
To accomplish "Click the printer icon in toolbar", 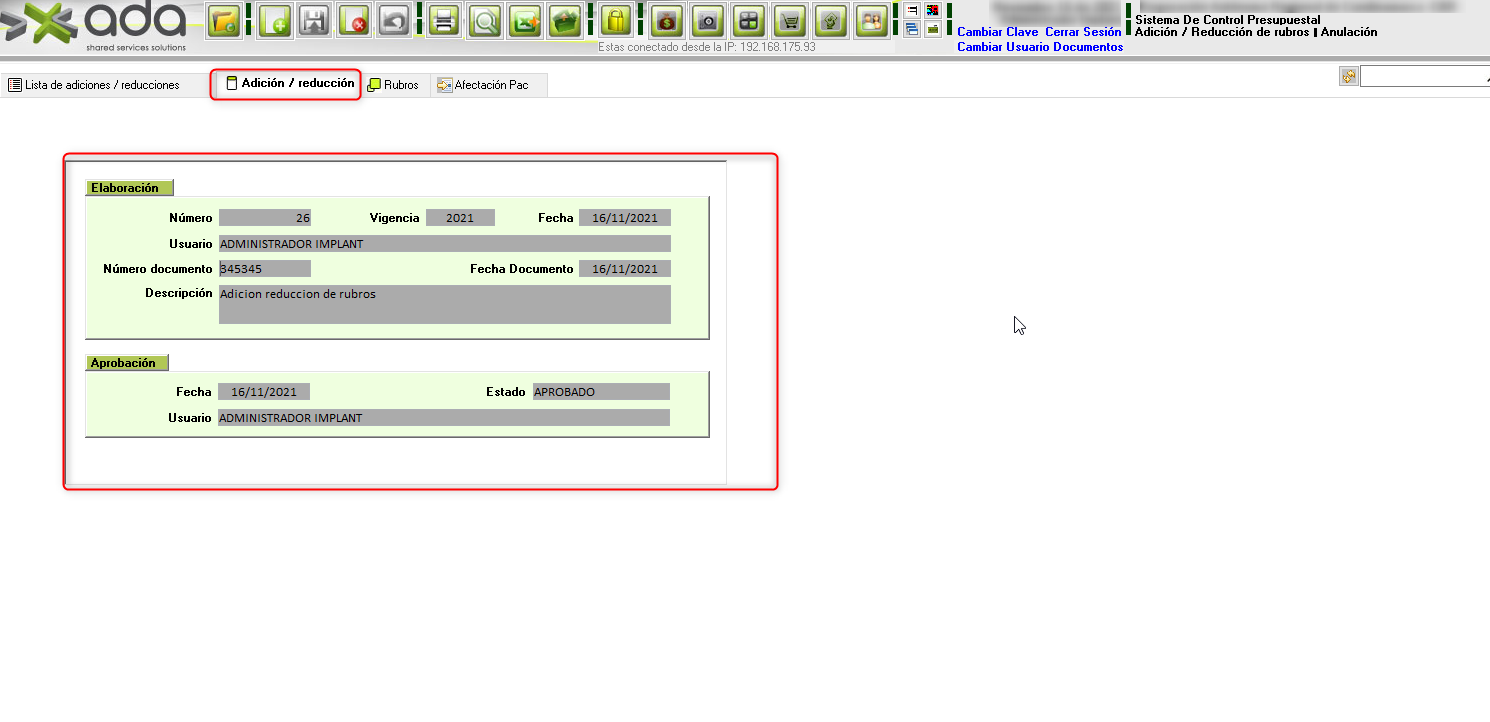I will pos(444,21).
